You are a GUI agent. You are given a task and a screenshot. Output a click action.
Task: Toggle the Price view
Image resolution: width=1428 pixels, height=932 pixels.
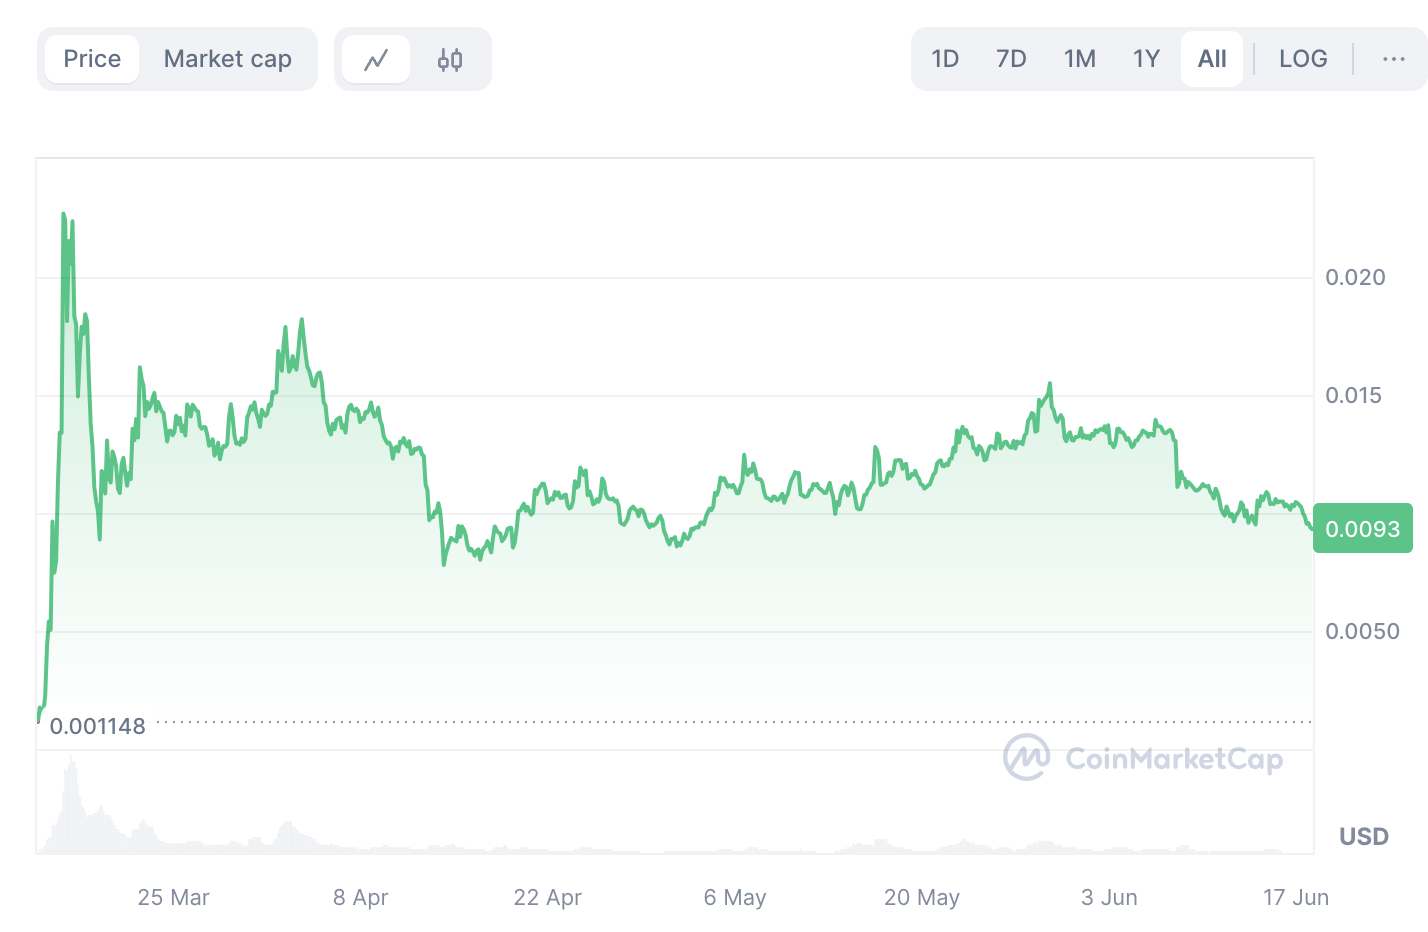[x=91, y=59]
